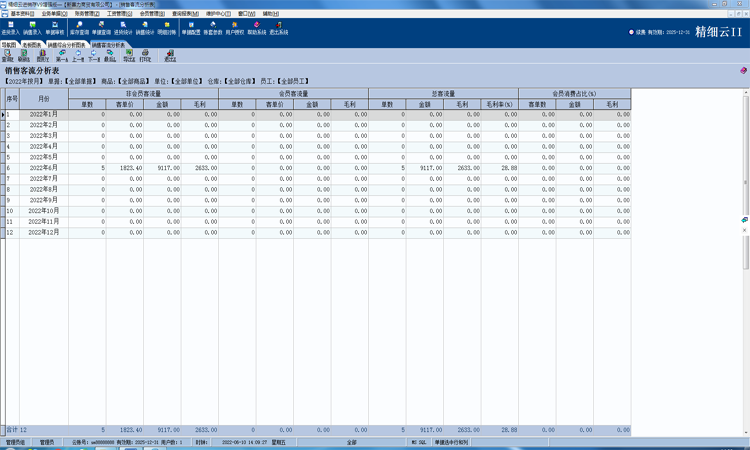
Task: Open the 会员管理 menu
Action: 152,14
